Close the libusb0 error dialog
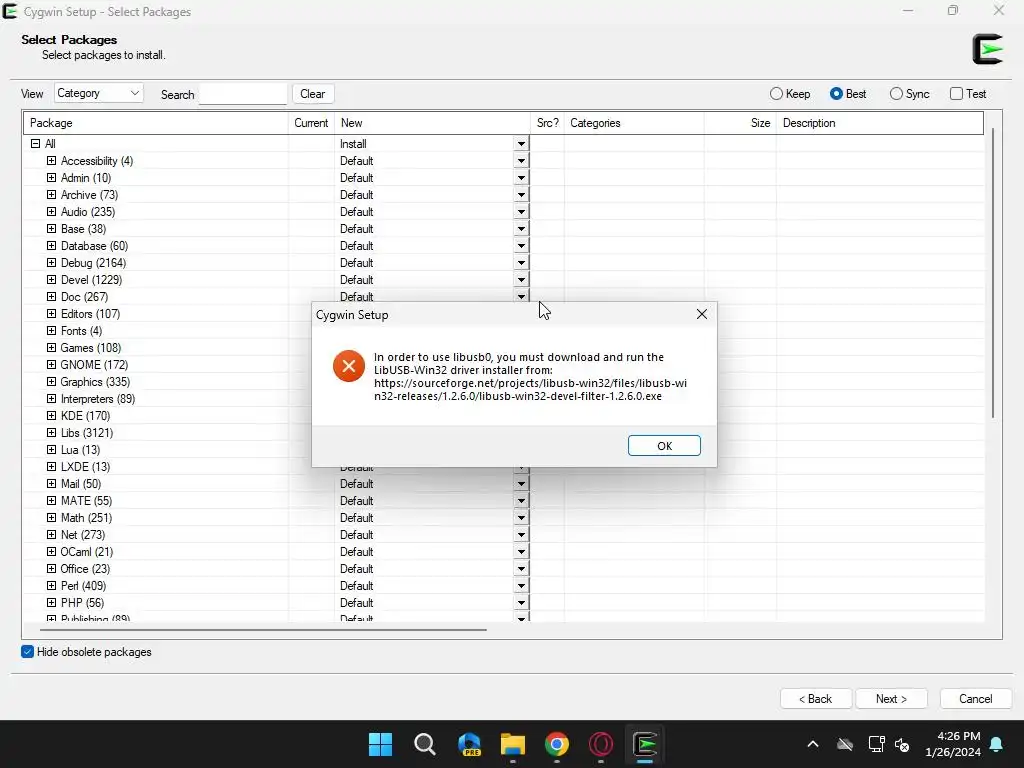 tap(701, 314)
